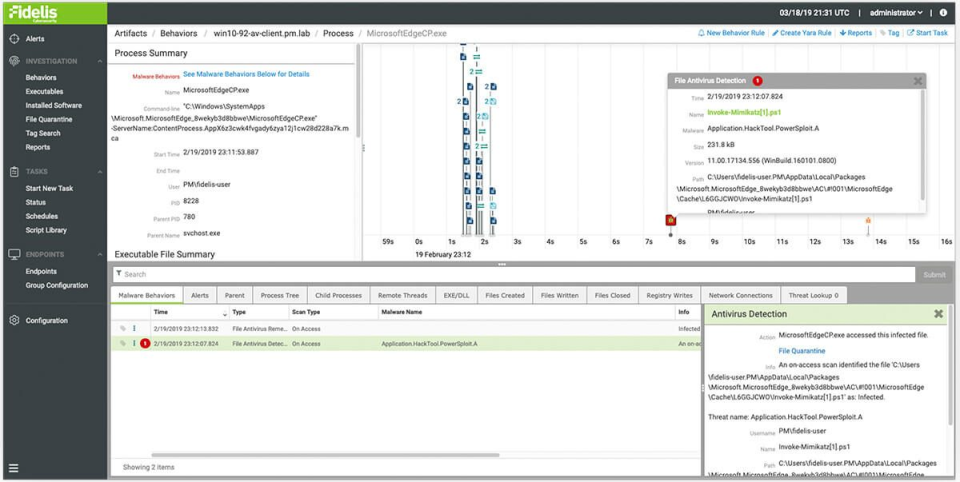Screen dimensions: 960x482
Task: Open See Malware Behaviors Below for Details link
Action: coord(246,74)
